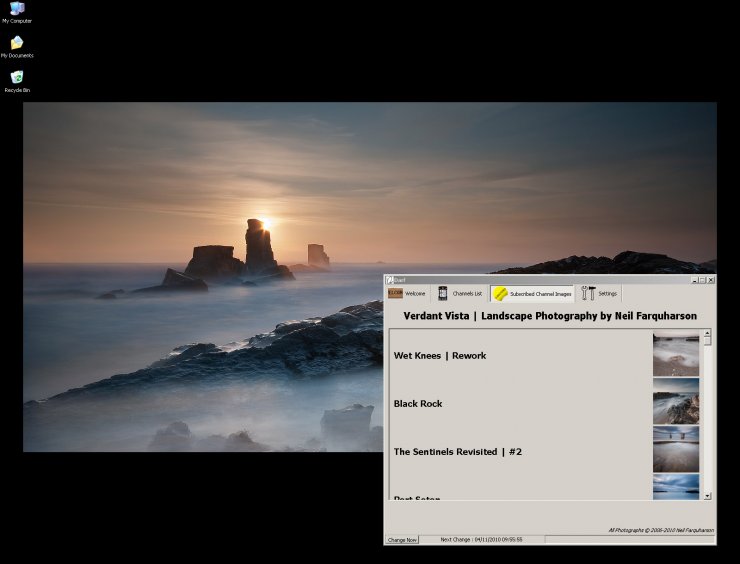Close the channel images app window
This screenshot has width=740, height=564.
pyautogui.click(x=711, y=280)
